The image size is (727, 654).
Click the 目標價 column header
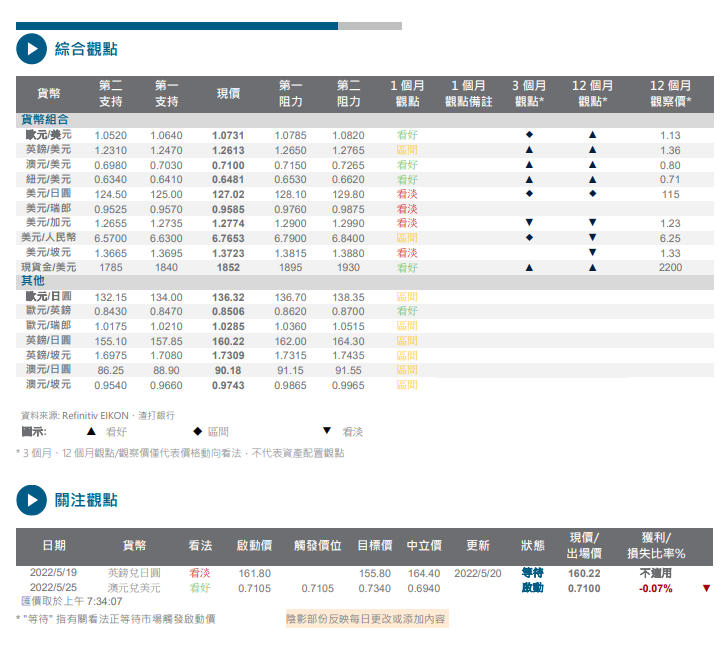pyautogui.click(x=375, y=546)
